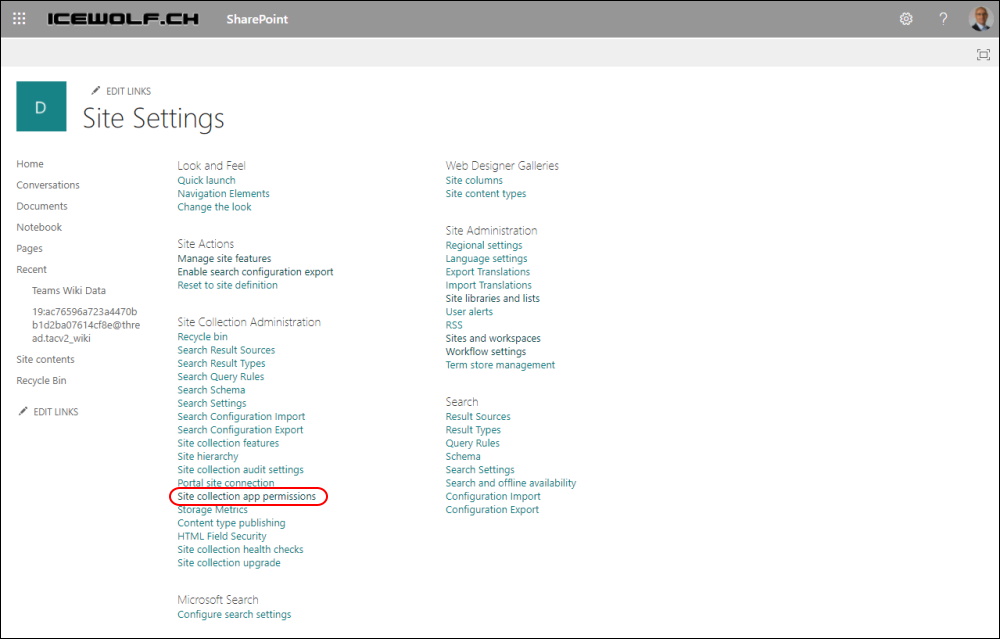The image size is (1000, 639).
Task: Open the help question mark icon
Action: coord(943,18)
